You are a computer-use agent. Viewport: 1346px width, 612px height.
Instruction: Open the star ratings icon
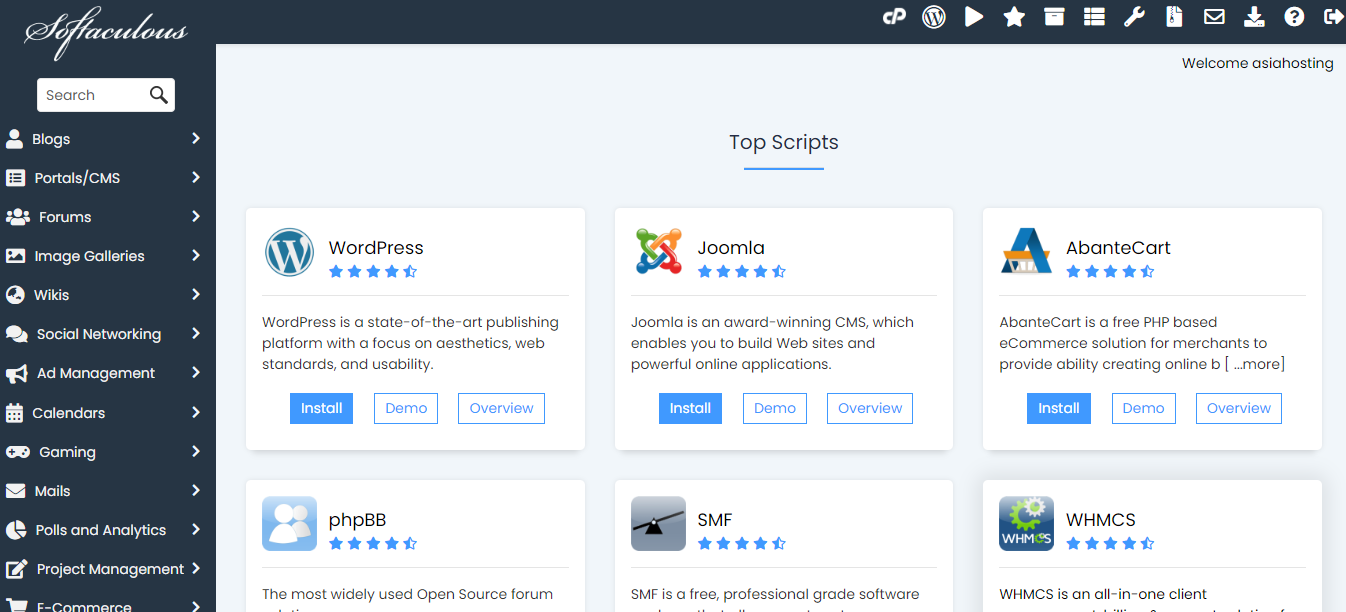[x=1014, y=17]
